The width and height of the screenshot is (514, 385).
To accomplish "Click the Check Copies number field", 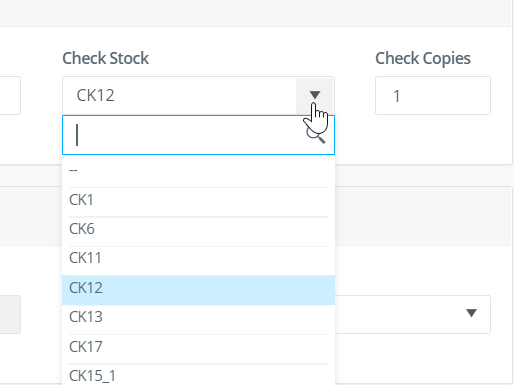I will [433, 96].
